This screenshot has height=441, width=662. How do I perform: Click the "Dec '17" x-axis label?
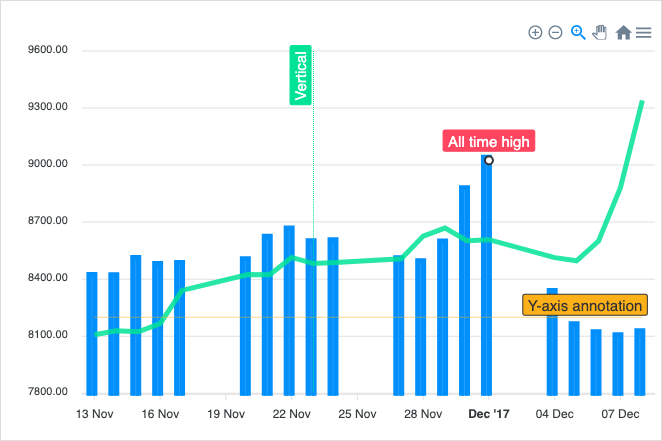pyautogui.click(x=488, y=414)
